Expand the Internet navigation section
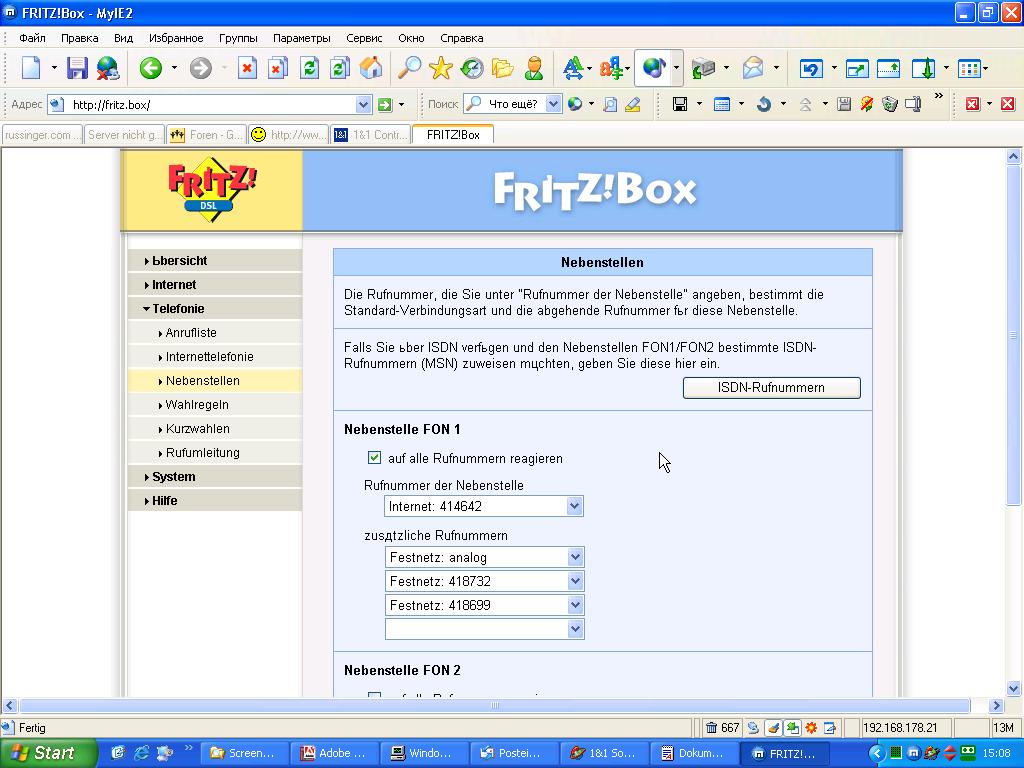The height and width of the screenshot is (768, 1024). pos(215,285)
